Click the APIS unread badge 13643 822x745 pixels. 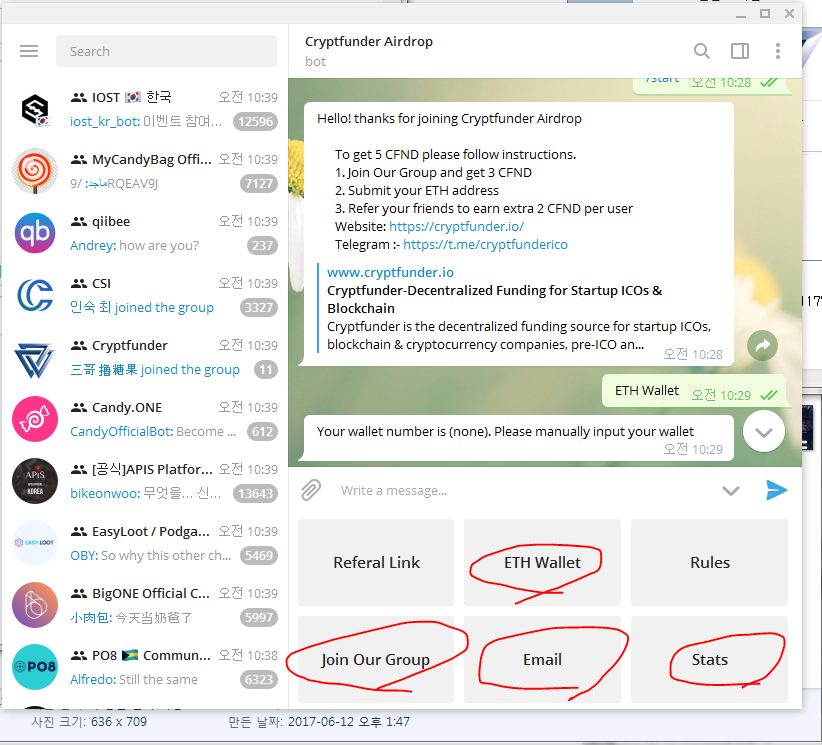(255, 493)
